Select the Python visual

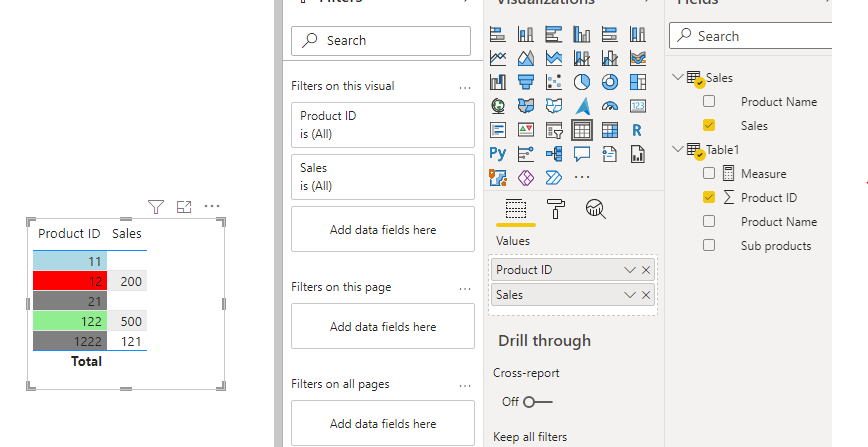tap(498, 153)
